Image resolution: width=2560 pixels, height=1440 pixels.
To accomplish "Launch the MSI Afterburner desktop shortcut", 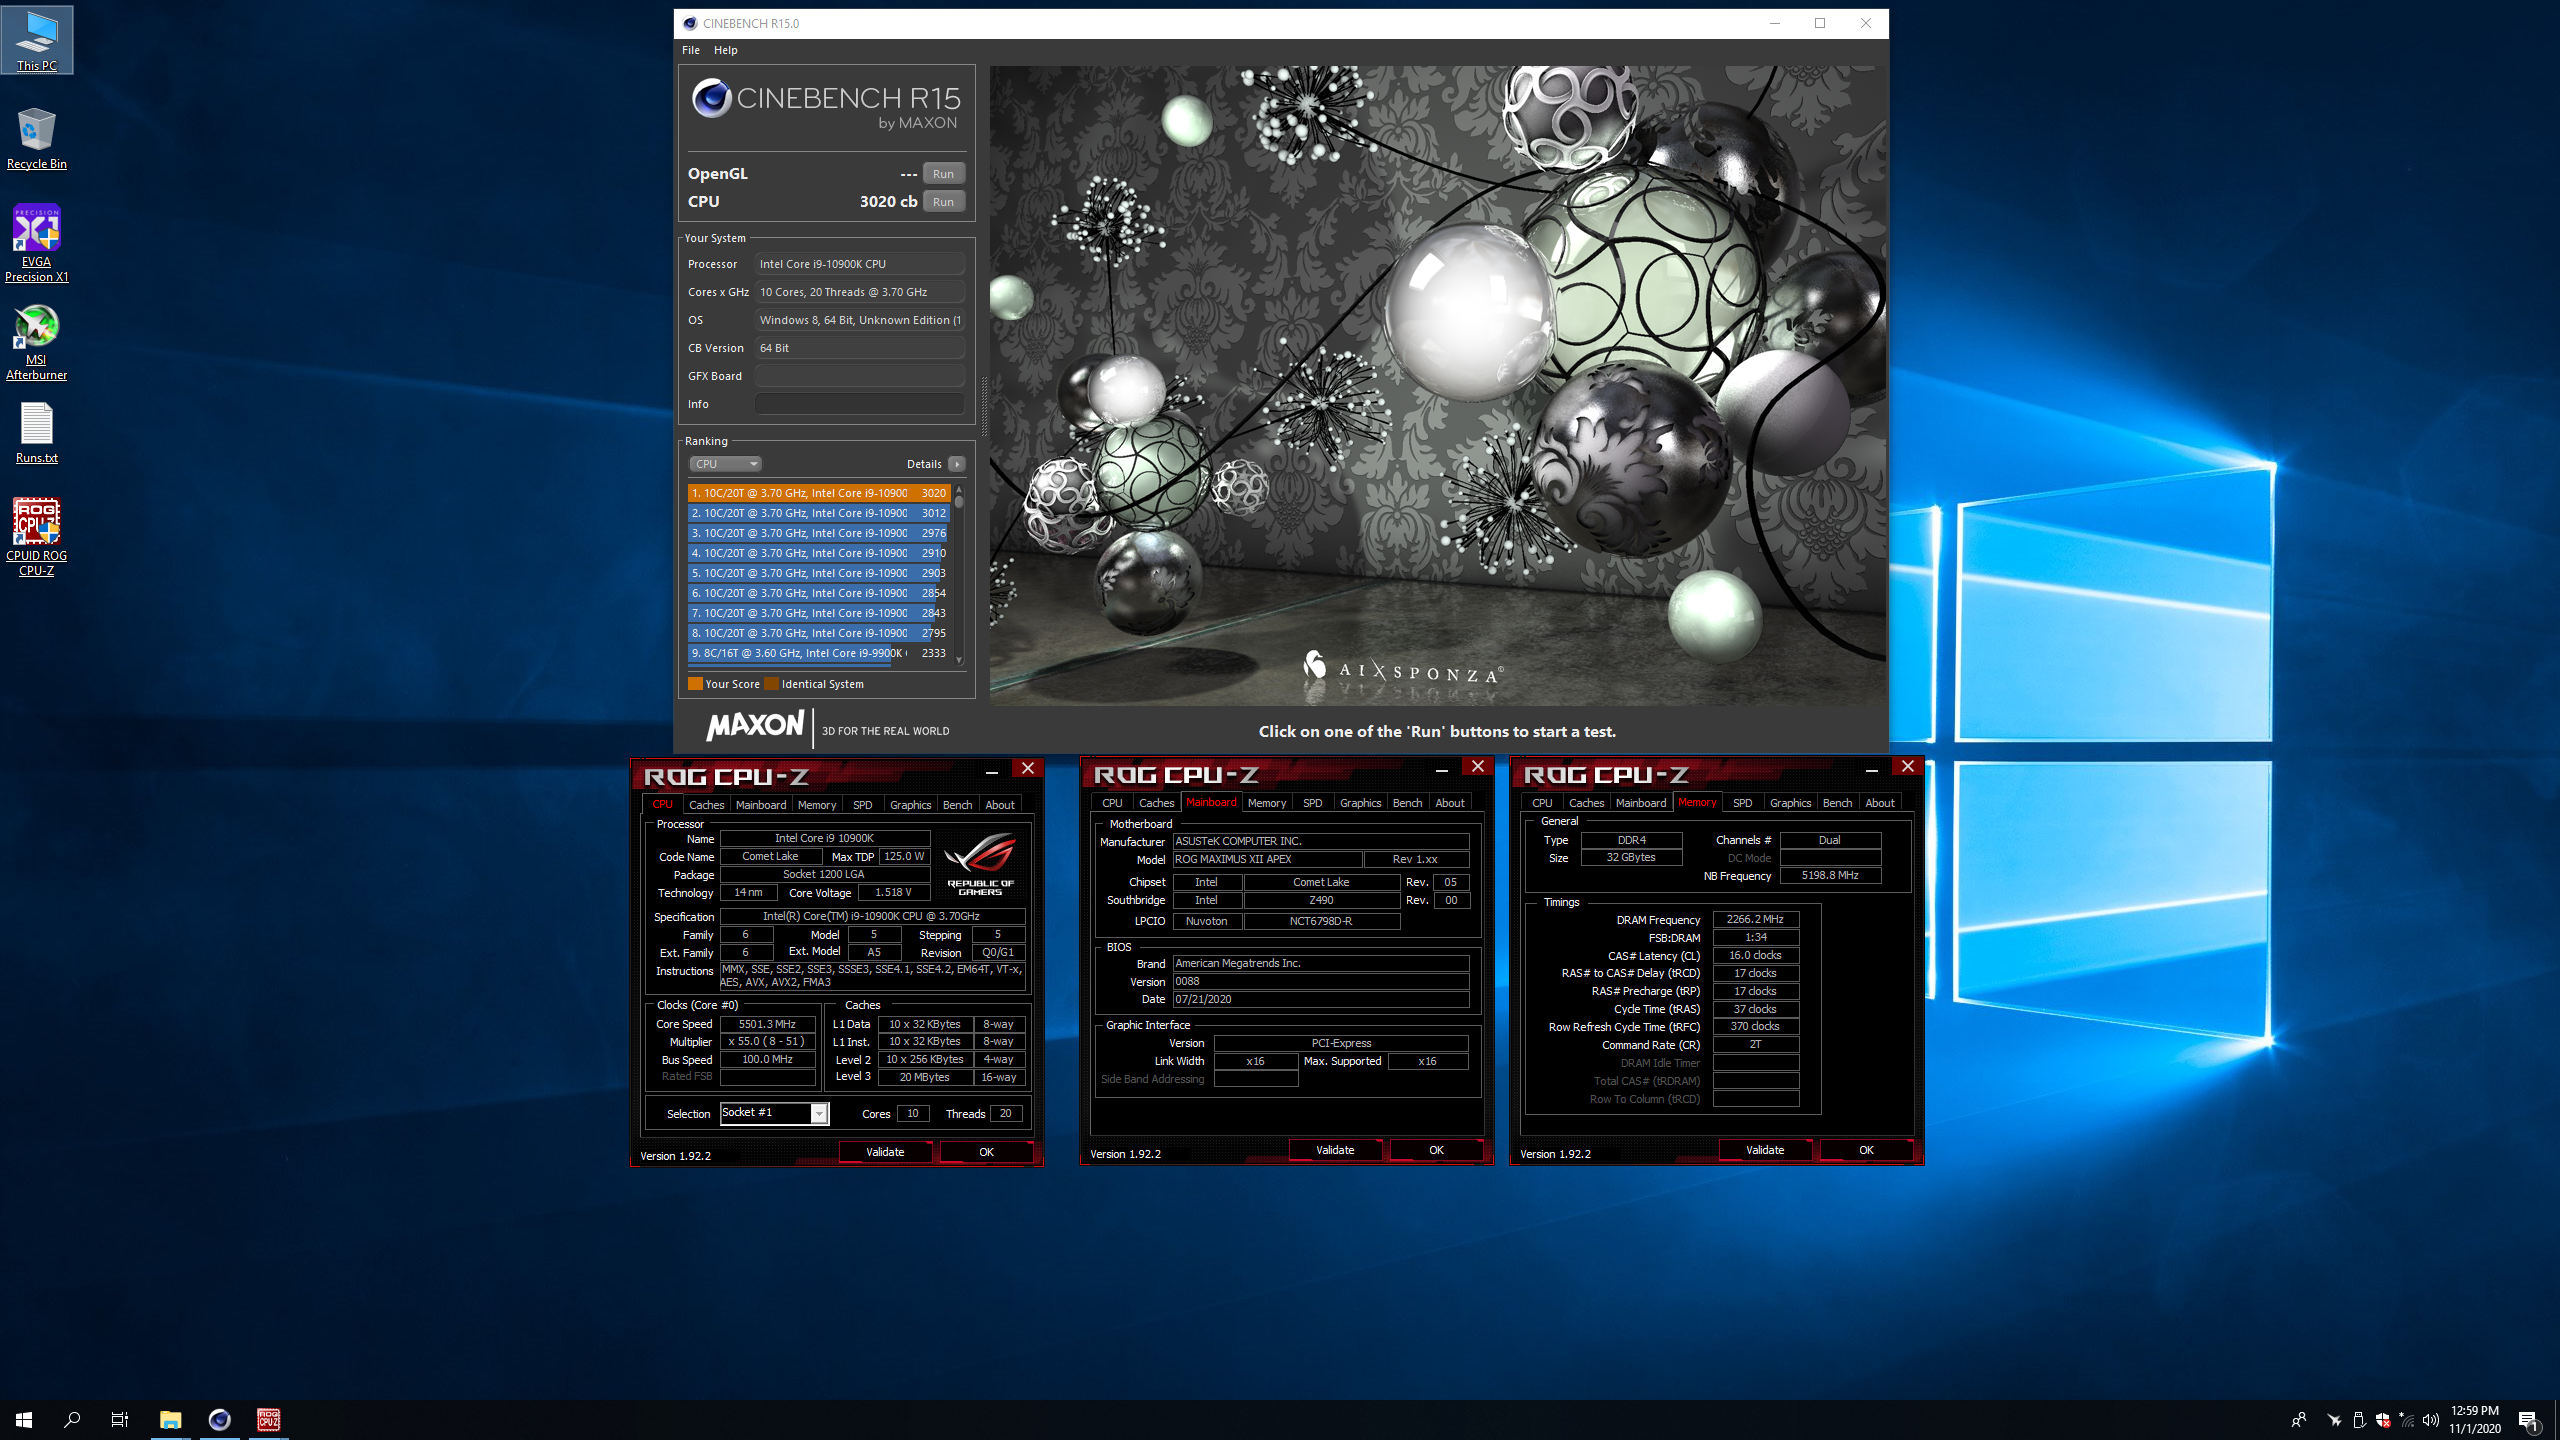I will (x=37, y=342).
